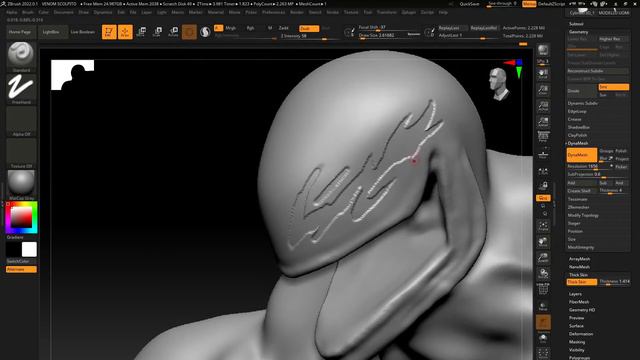The width and height of the screenshot is (640, 360).
Task: Expand the Masking subpalette
Action: [577, 342]
